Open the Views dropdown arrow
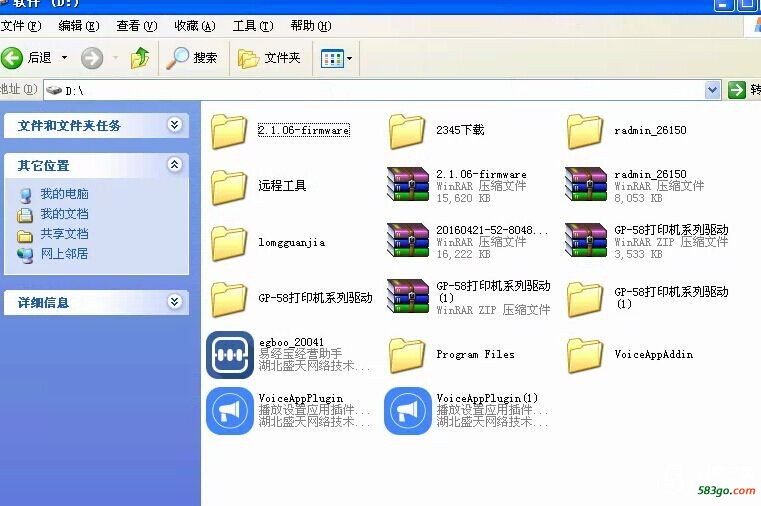 click(x=349, y=59)
